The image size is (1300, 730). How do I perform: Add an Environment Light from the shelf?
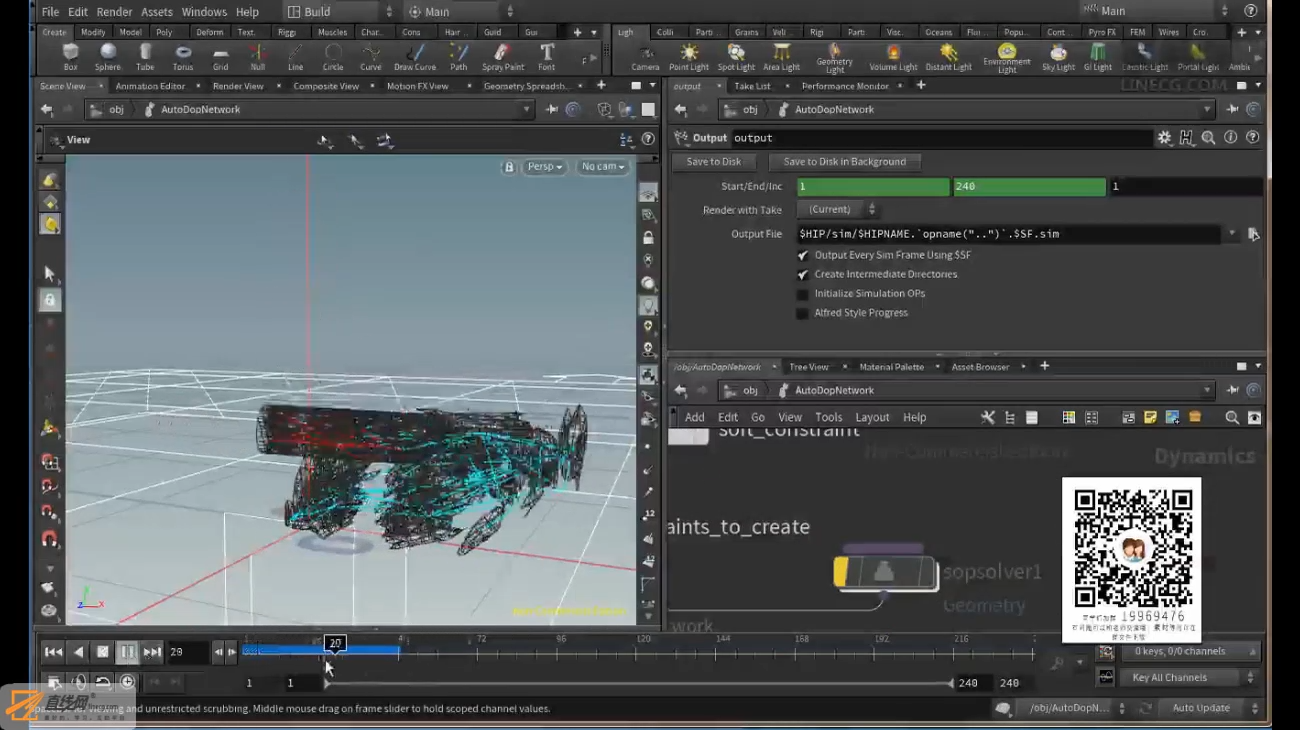(x=1007, y=58)
